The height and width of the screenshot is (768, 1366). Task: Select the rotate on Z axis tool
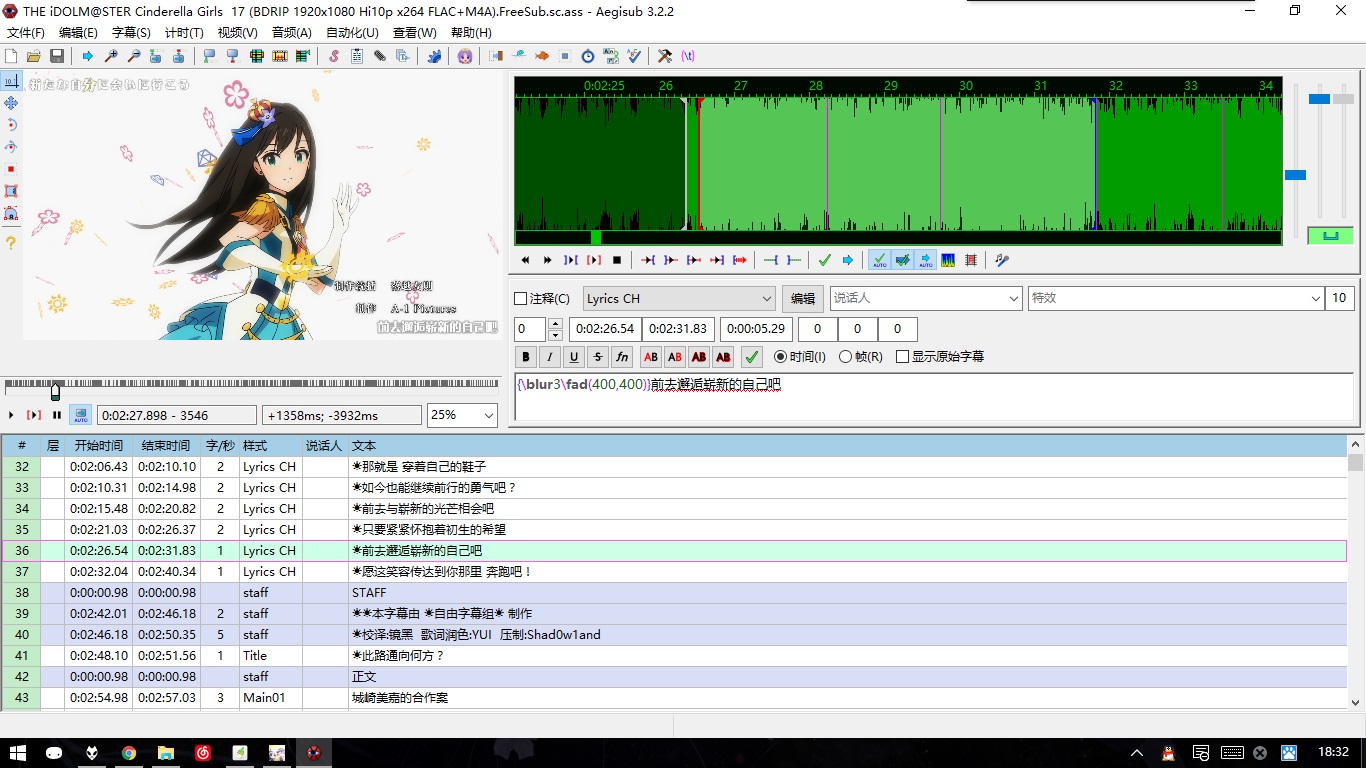click(11, 125)
